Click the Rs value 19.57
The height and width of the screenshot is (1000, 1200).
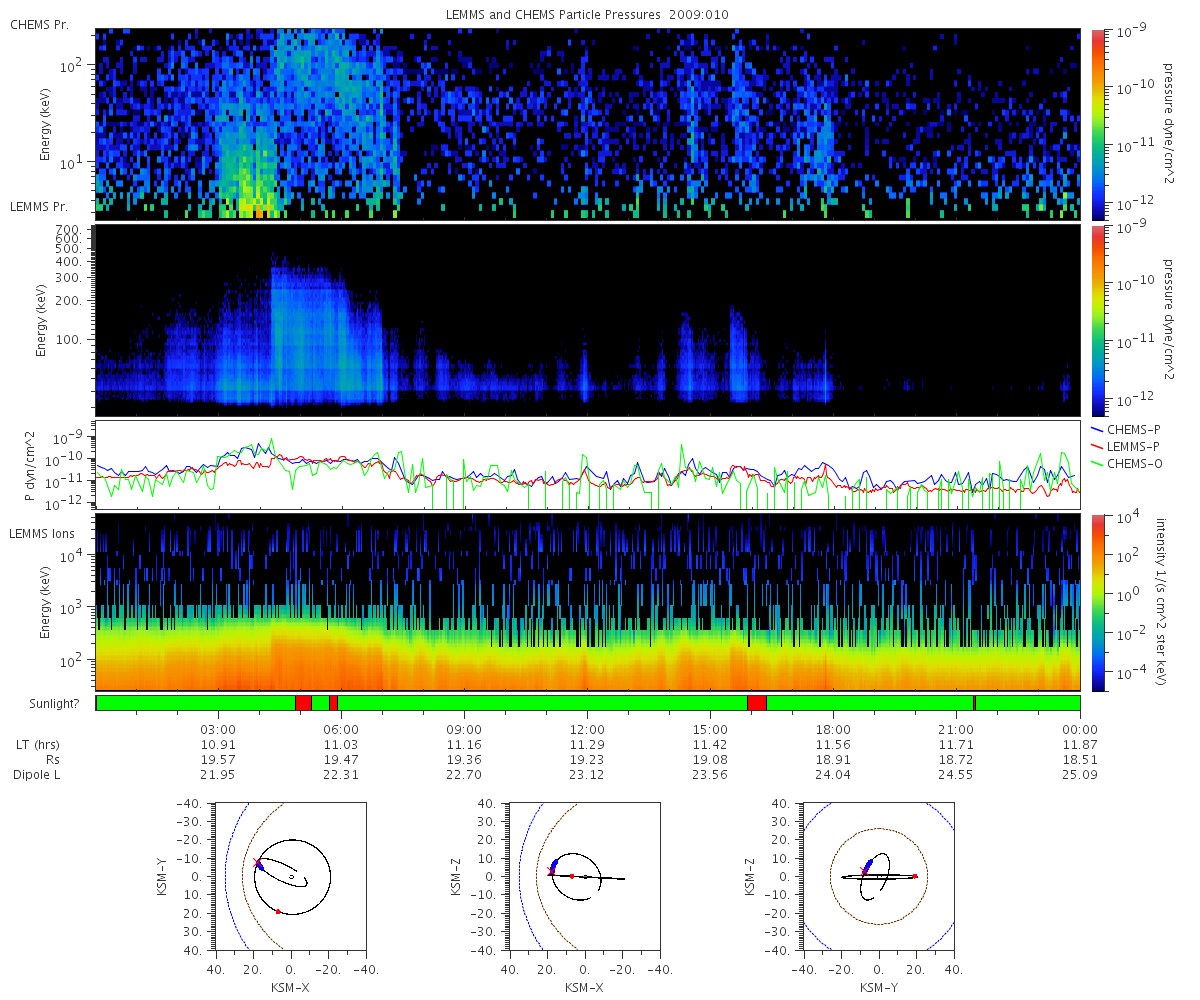[218, 760]
